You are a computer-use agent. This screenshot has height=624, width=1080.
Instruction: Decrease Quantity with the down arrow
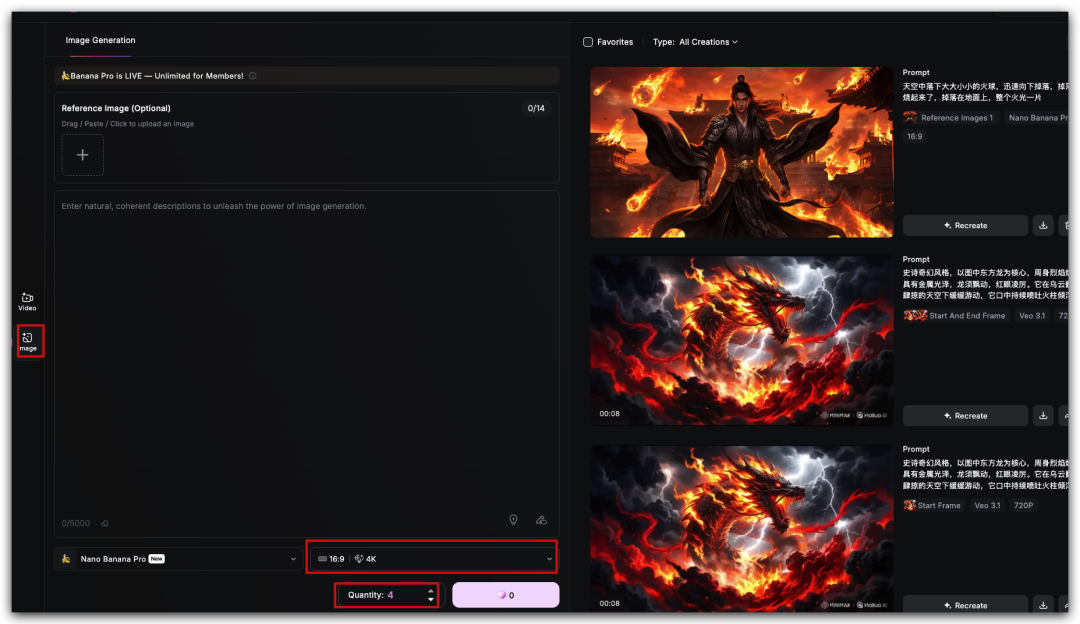click(x=430, y=599)
